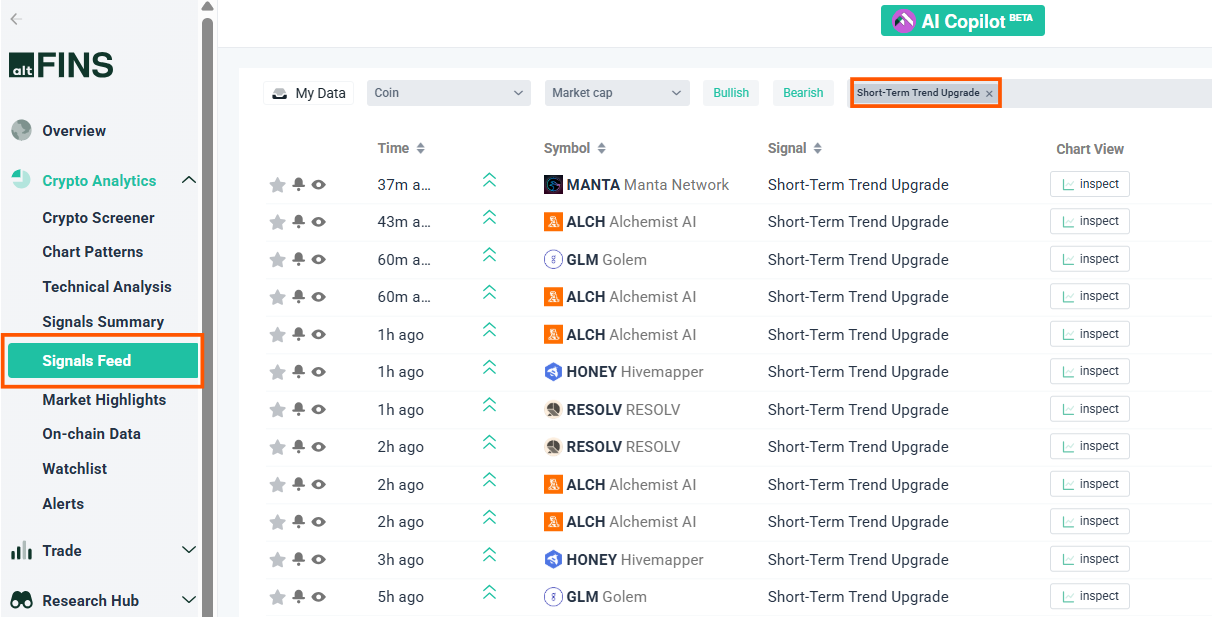The height and width of the screenshot is (617, 1212).
Task: Collapse the Crypto Analytics section
Action: coord(188,180)
